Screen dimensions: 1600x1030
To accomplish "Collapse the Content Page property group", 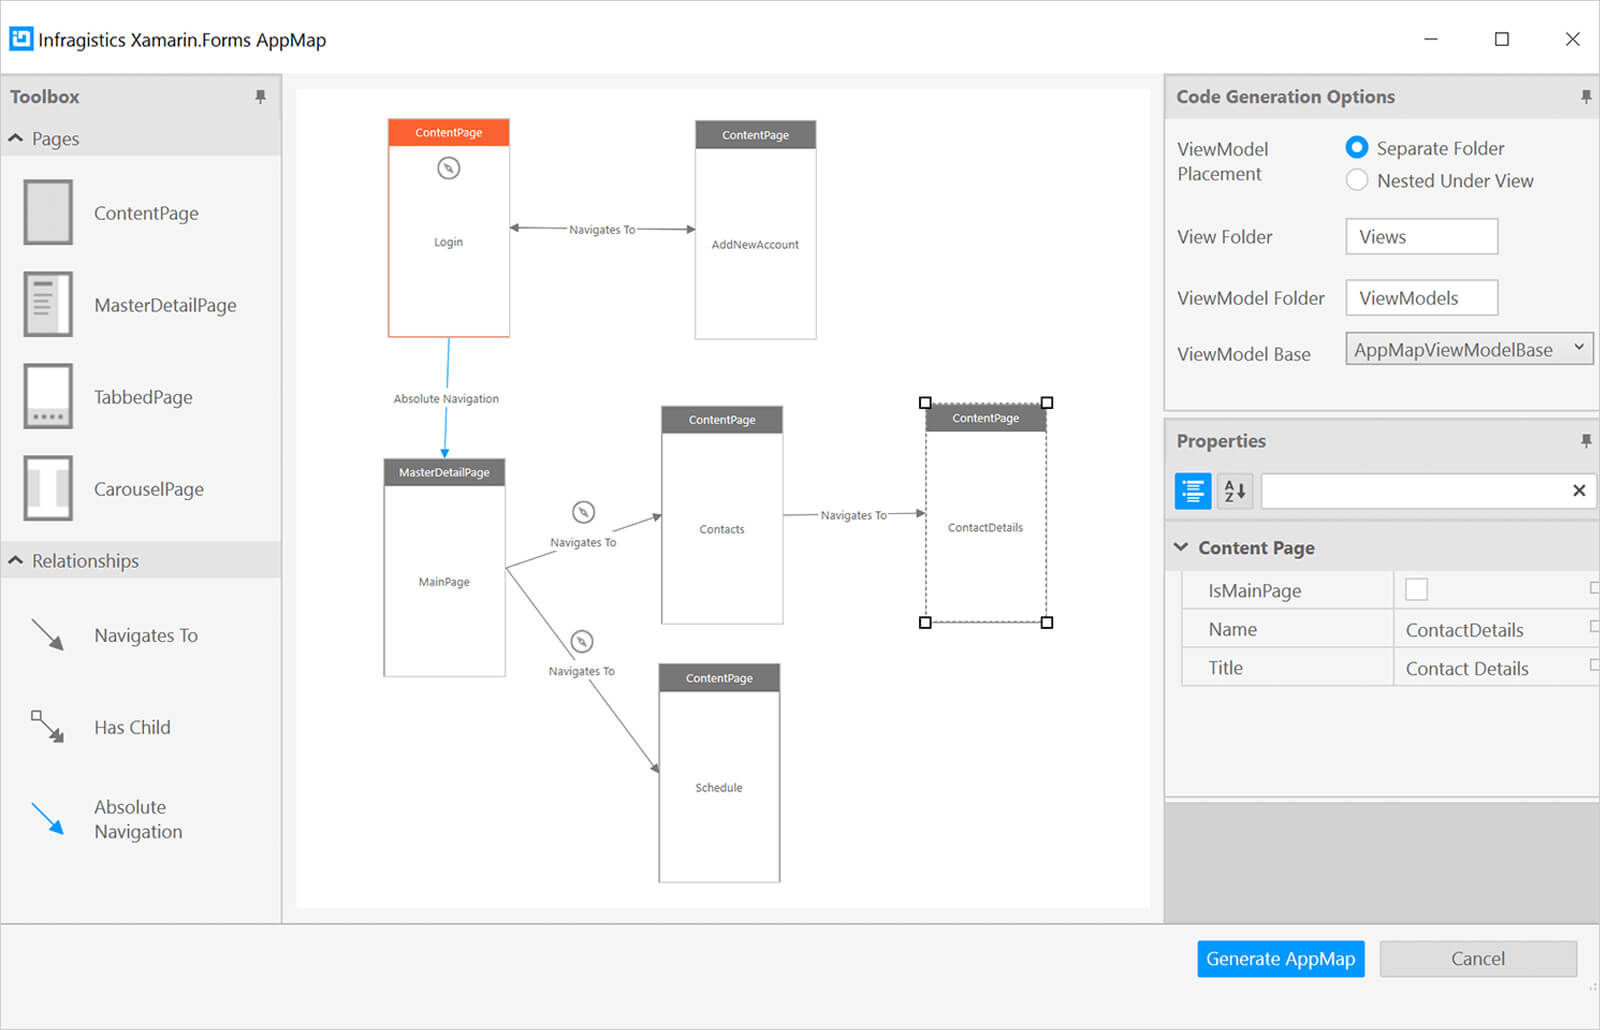I will click(1181, 548).
